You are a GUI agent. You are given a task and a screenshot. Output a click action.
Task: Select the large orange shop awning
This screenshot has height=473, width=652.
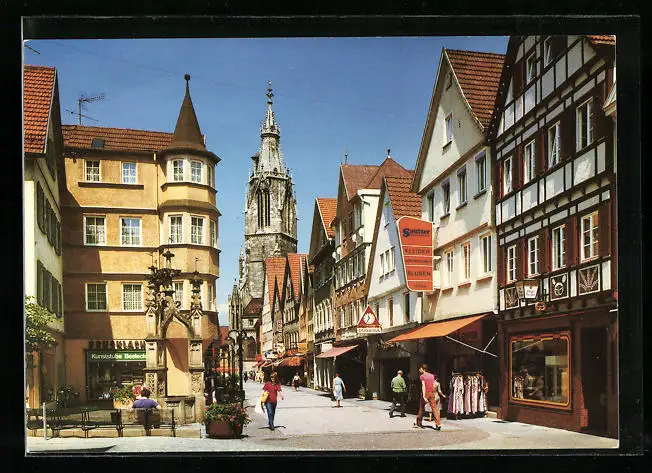[x=439, y=328]
